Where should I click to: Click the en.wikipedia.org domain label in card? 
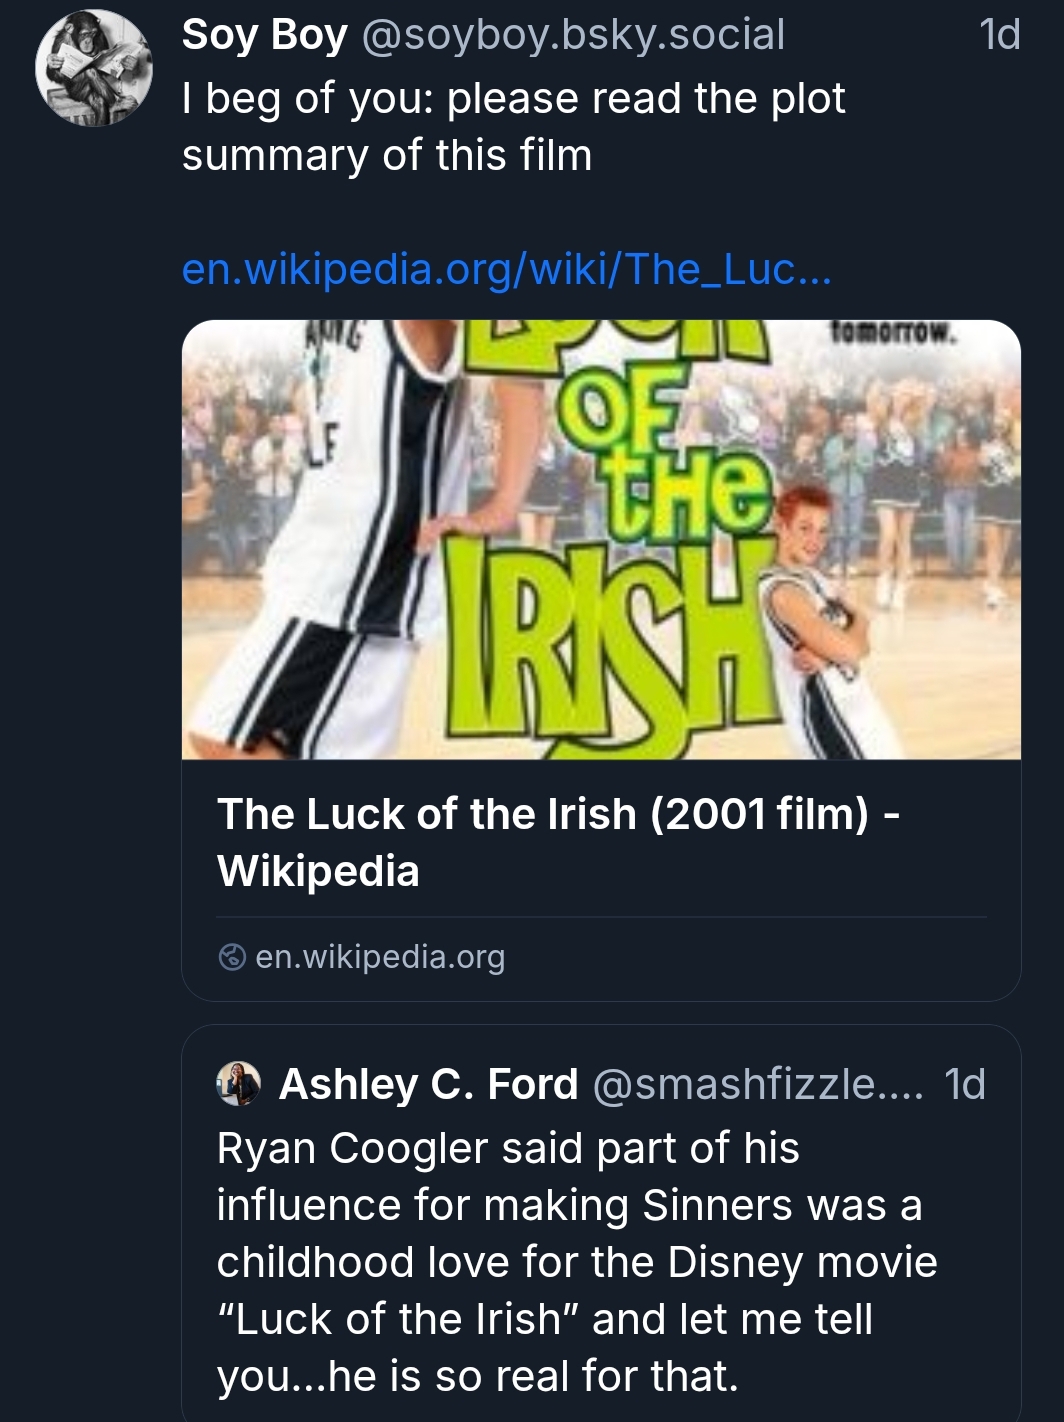click(x=380, y=957)
